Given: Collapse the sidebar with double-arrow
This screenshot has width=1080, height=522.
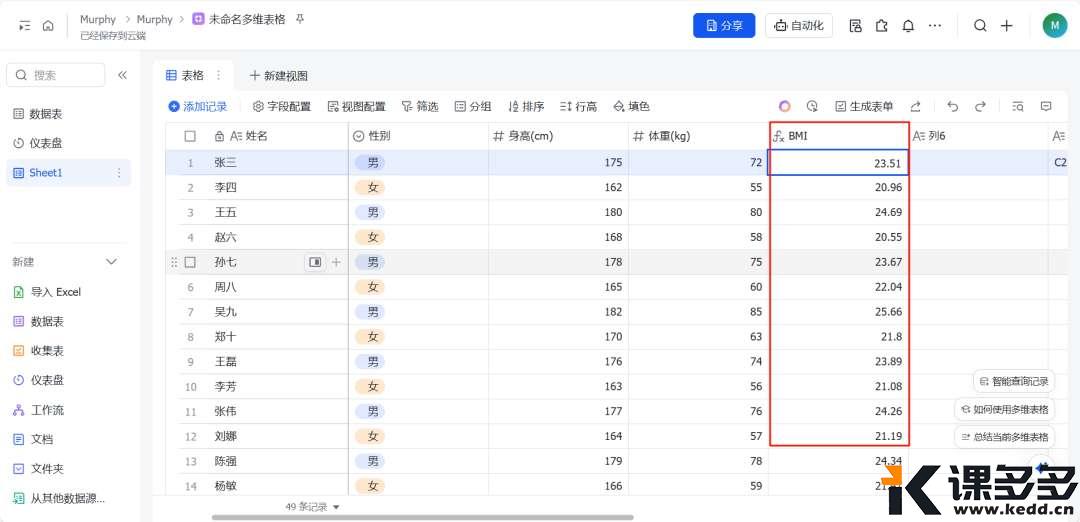Looking at the screenshot, I should [x=122, y=75].
